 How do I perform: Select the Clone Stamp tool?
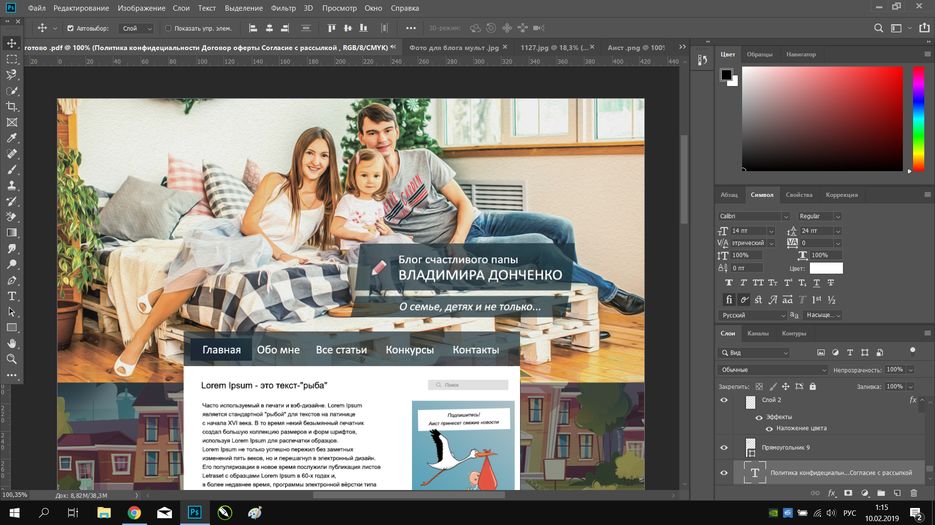[x=11, y=186]
